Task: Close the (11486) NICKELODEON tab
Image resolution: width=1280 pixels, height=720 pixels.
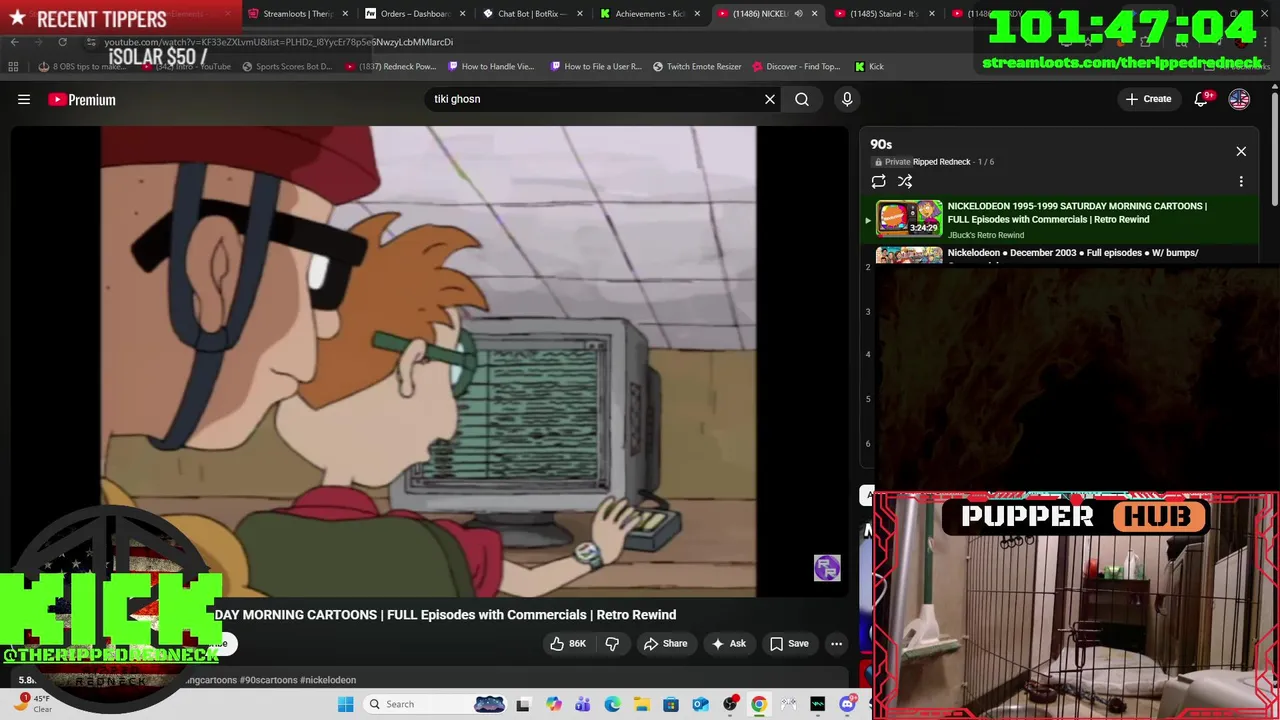Action: 815,14
